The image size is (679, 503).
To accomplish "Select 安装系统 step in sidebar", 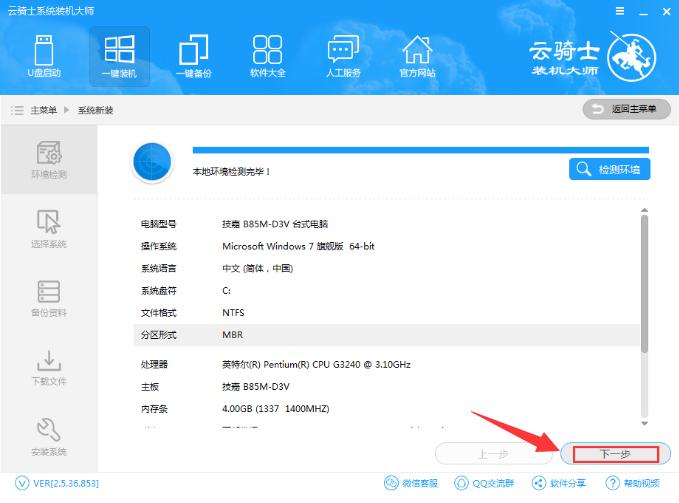I will [49, 437].
